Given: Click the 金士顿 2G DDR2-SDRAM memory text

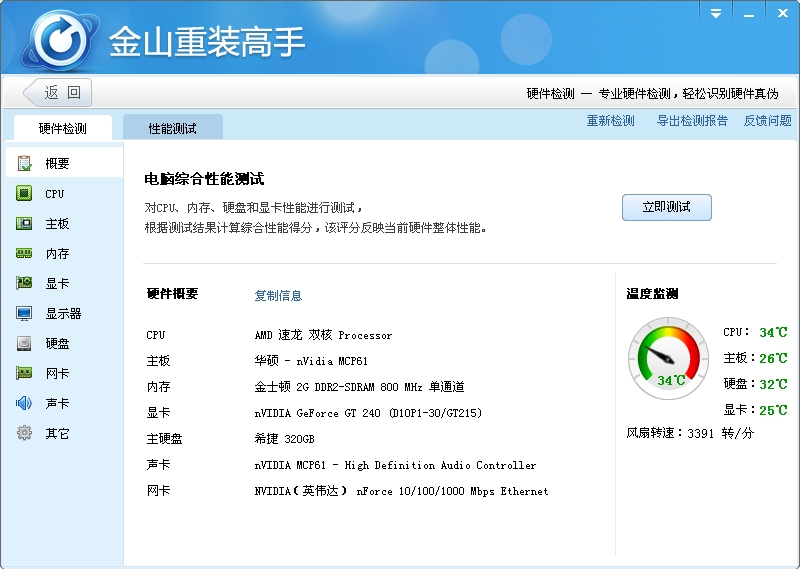Looking at the screenshot, I should [x=359, y=387].
